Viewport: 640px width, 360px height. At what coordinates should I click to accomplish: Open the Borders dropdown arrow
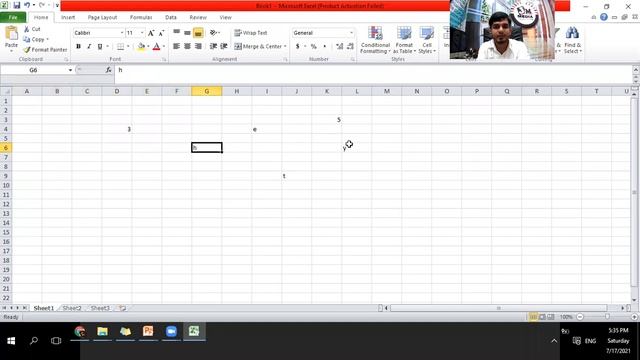[x=128, y=47]
